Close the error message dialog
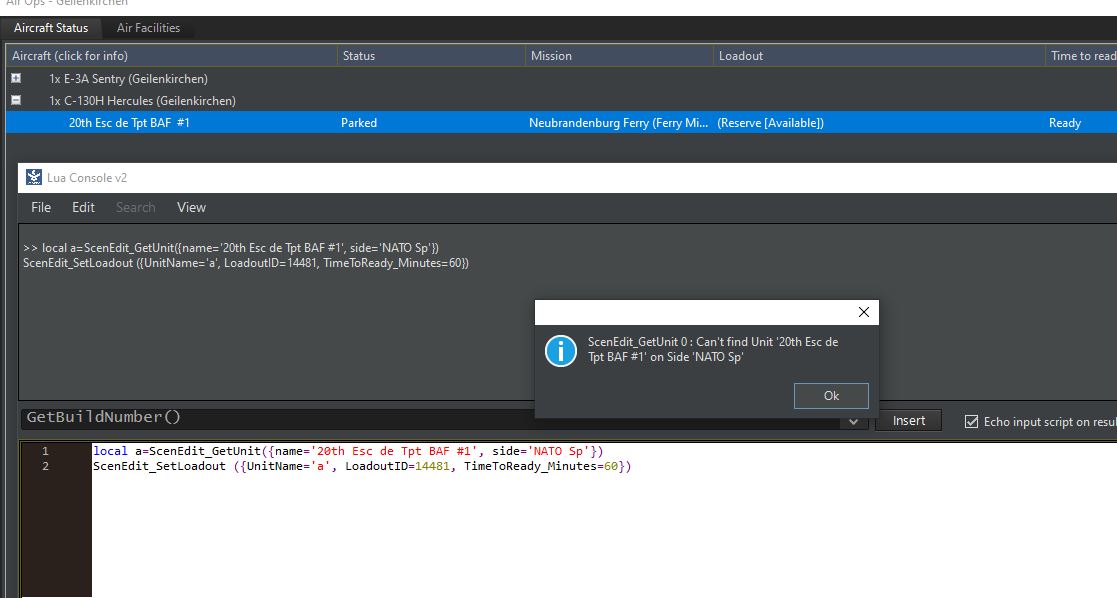Viewport: 1117px width, 598px height. (863, 312)
